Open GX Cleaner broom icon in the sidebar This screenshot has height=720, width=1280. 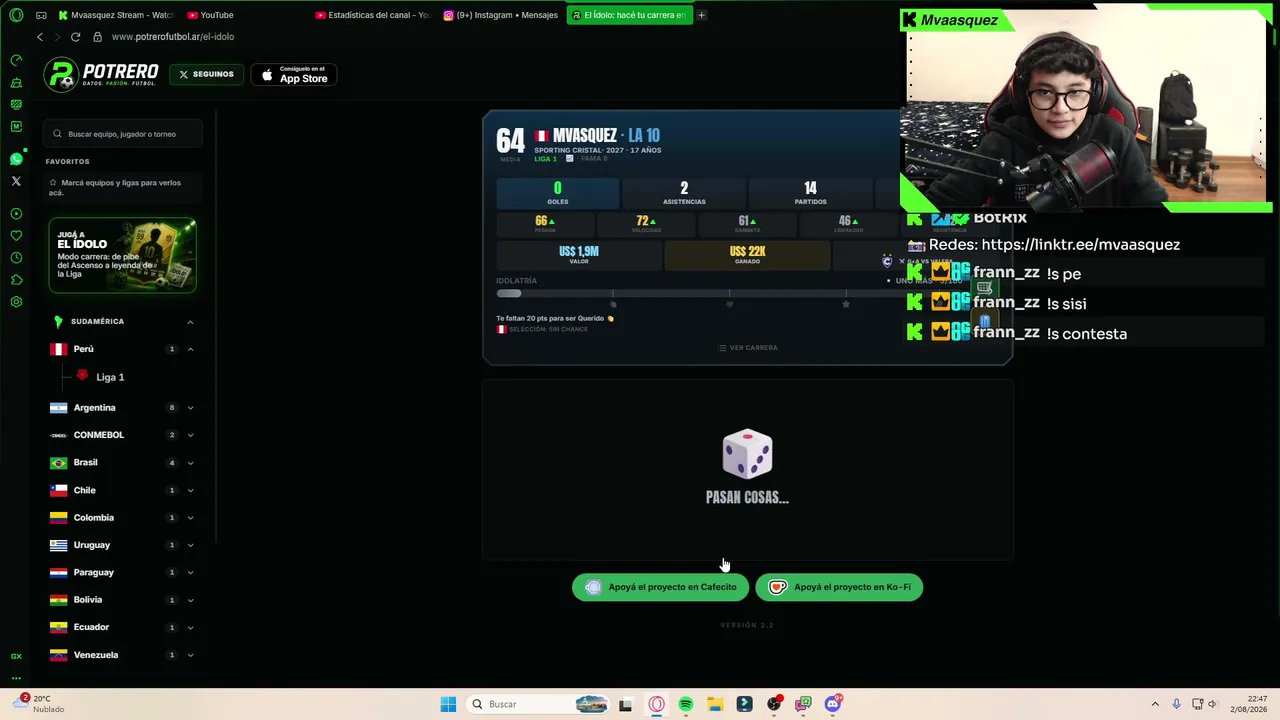(x=16, y=82)
